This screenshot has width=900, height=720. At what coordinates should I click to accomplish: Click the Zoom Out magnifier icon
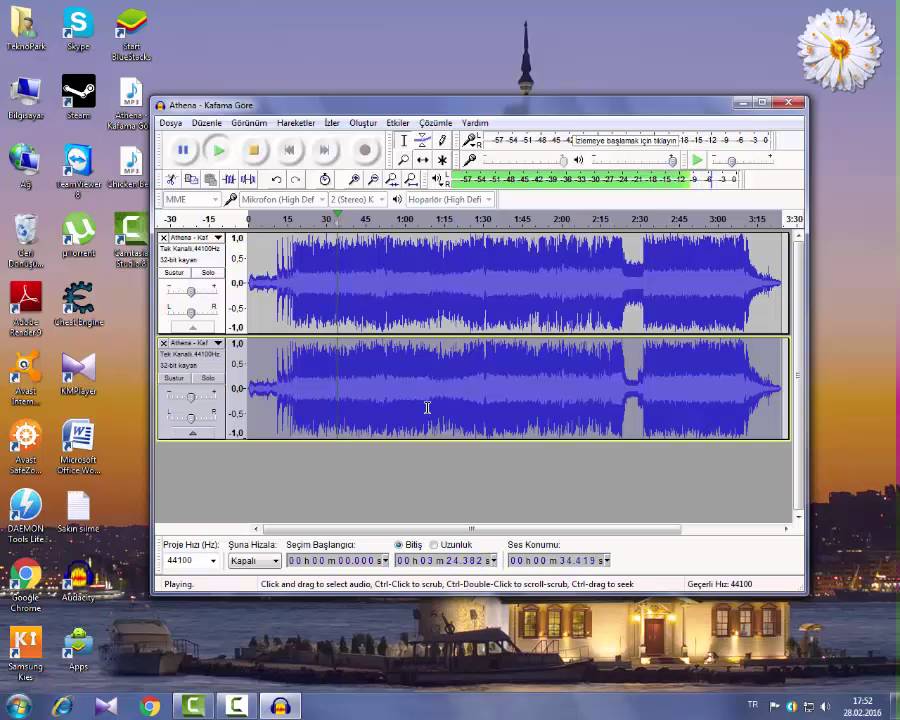pyautogui.click(x=373, y=180)
